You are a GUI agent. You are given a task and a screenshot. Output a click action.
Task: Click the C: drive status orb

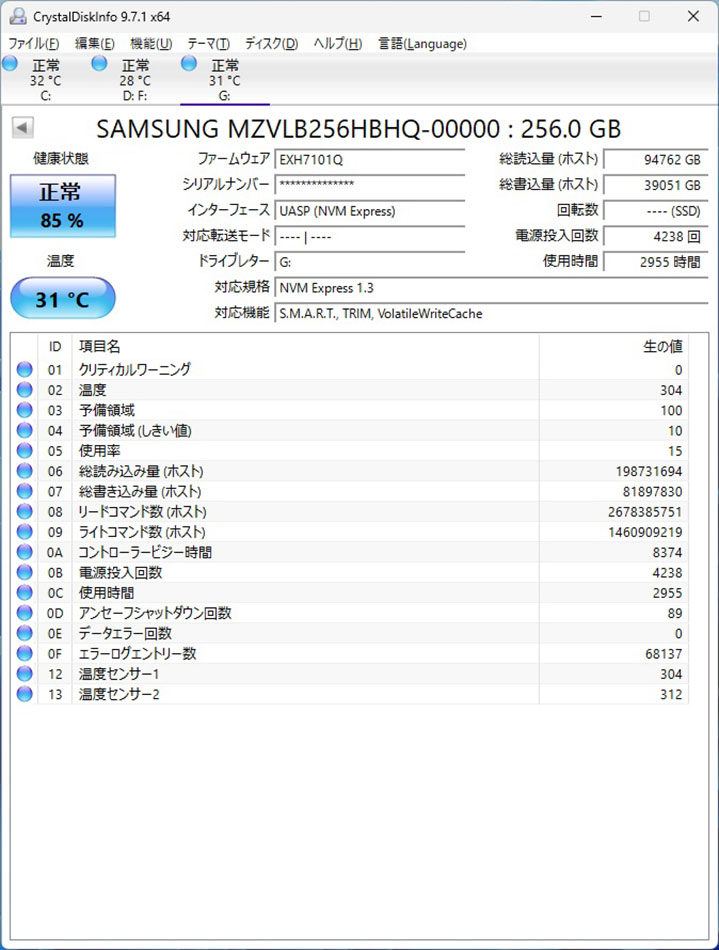coord(10,63)
